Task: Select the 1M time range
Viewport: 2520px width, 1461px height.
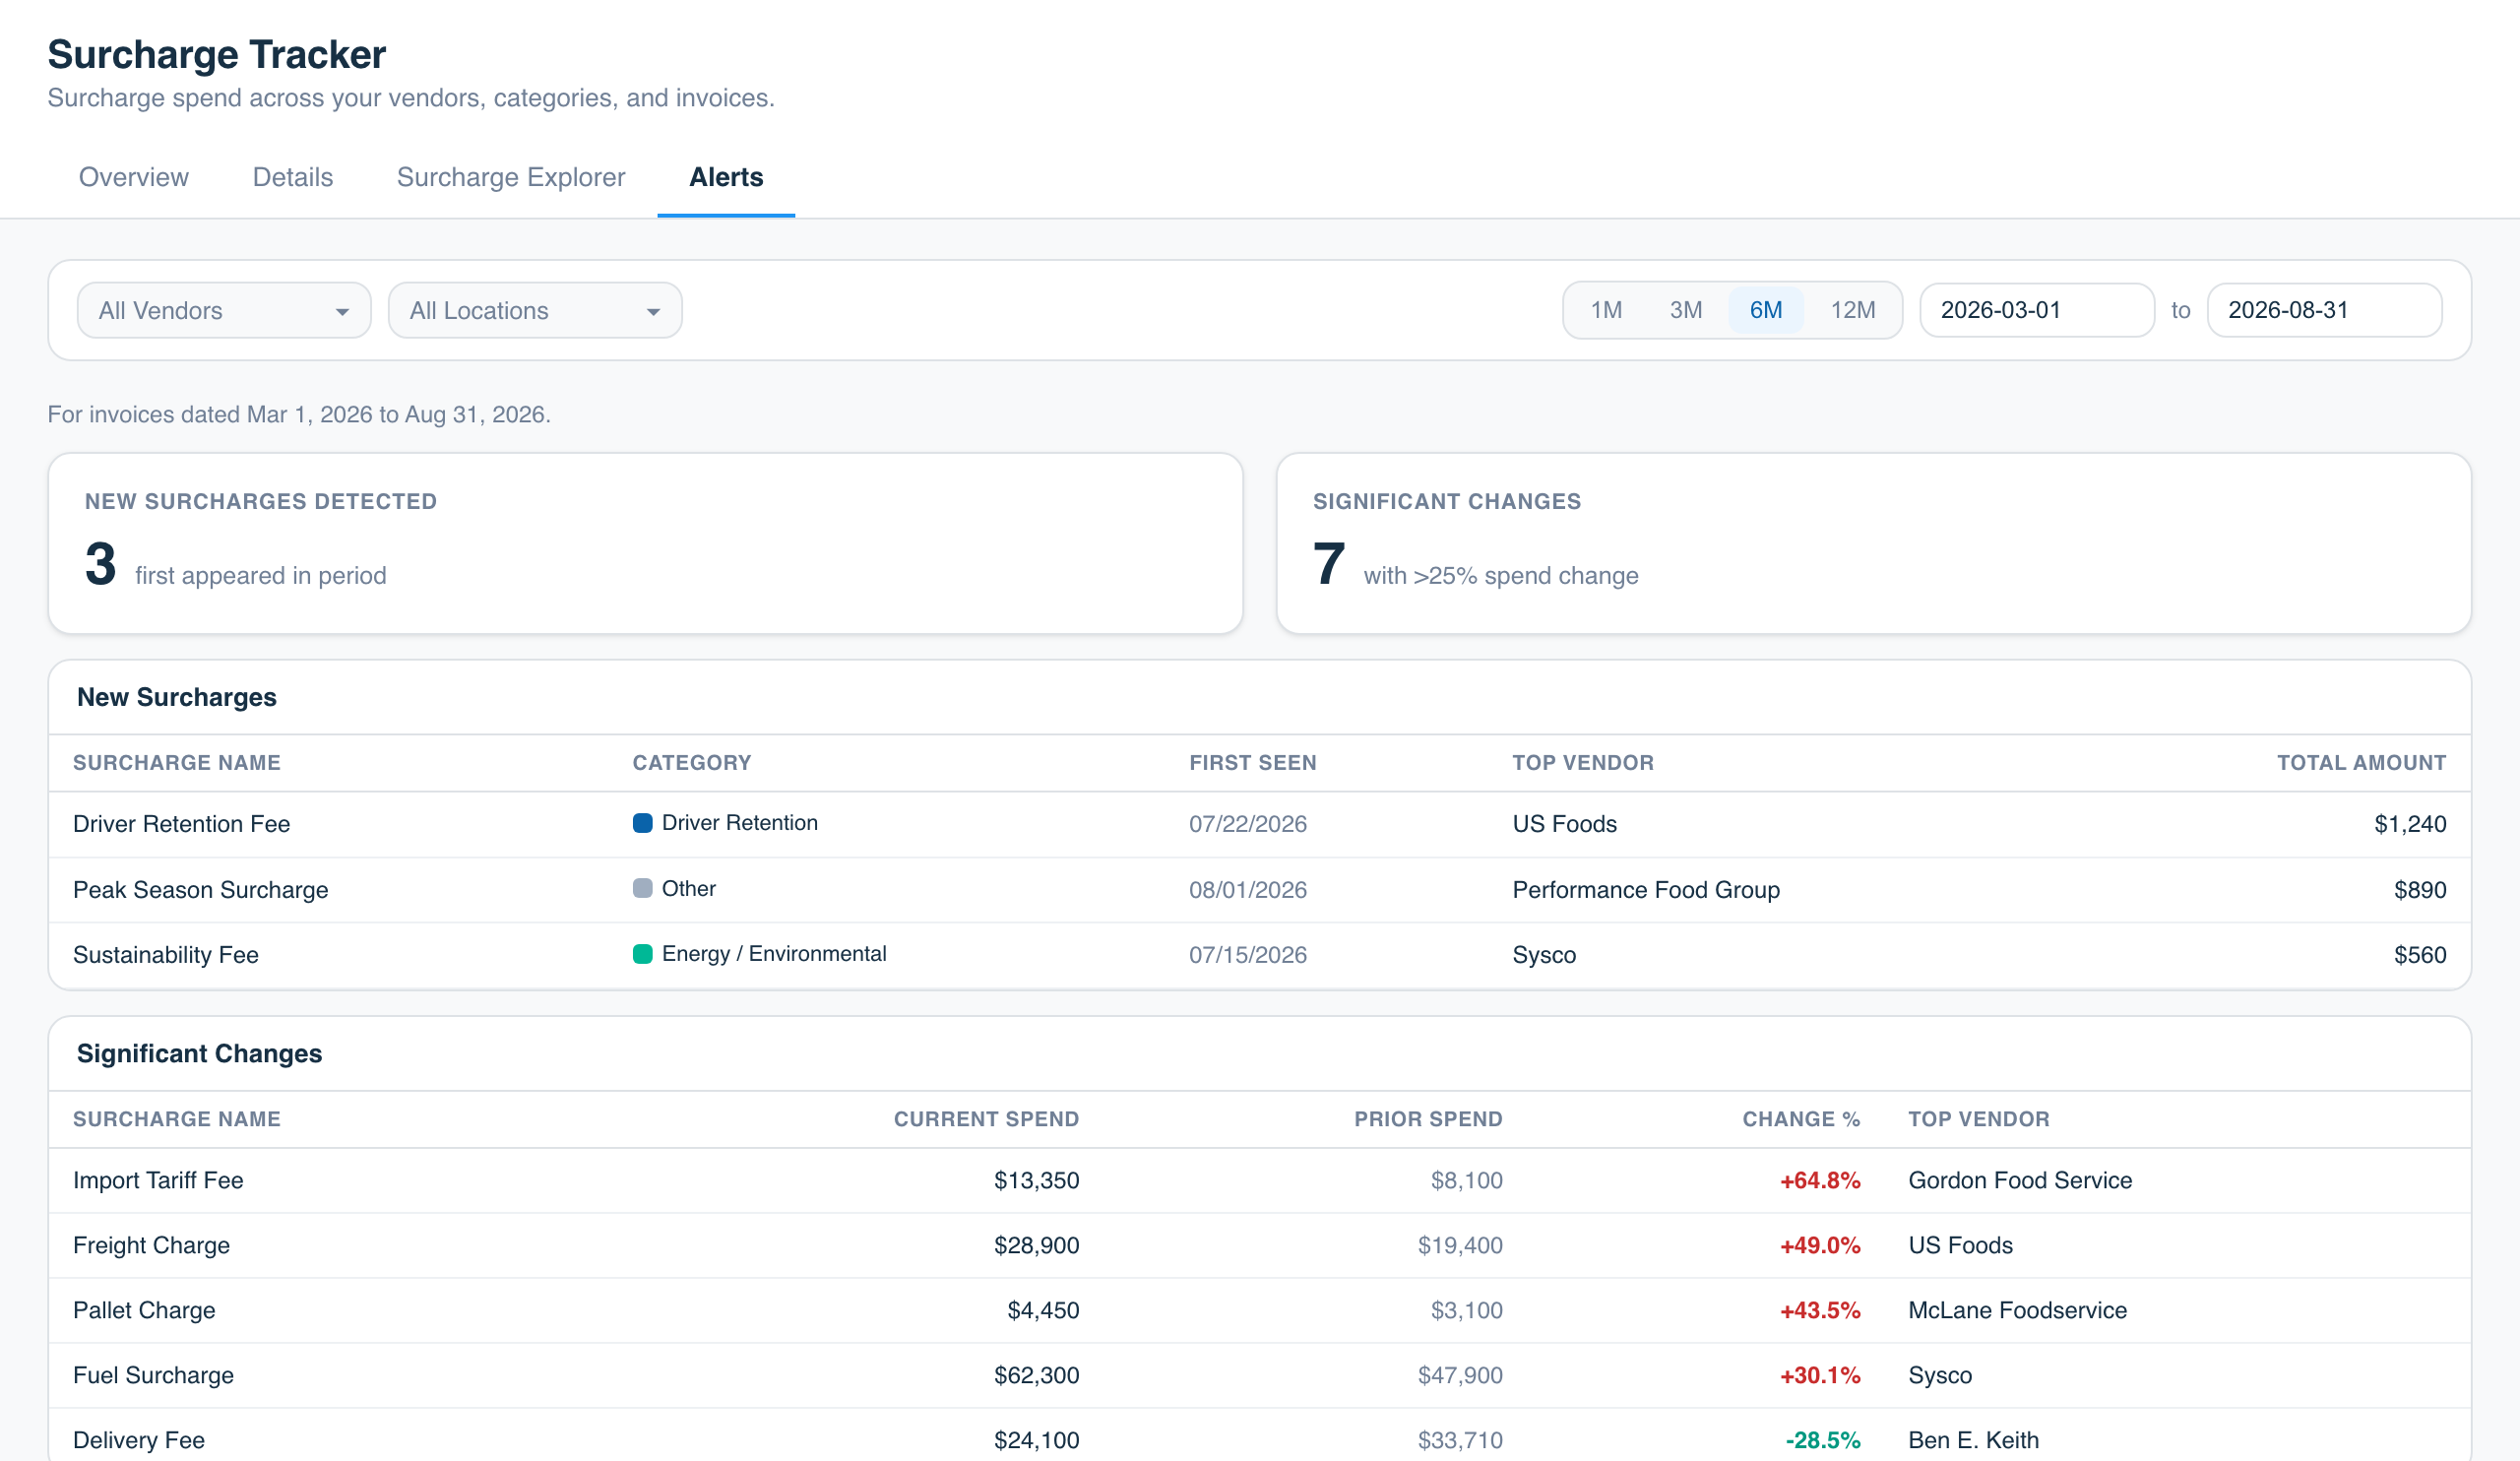Action: [x=1606, y=310]
